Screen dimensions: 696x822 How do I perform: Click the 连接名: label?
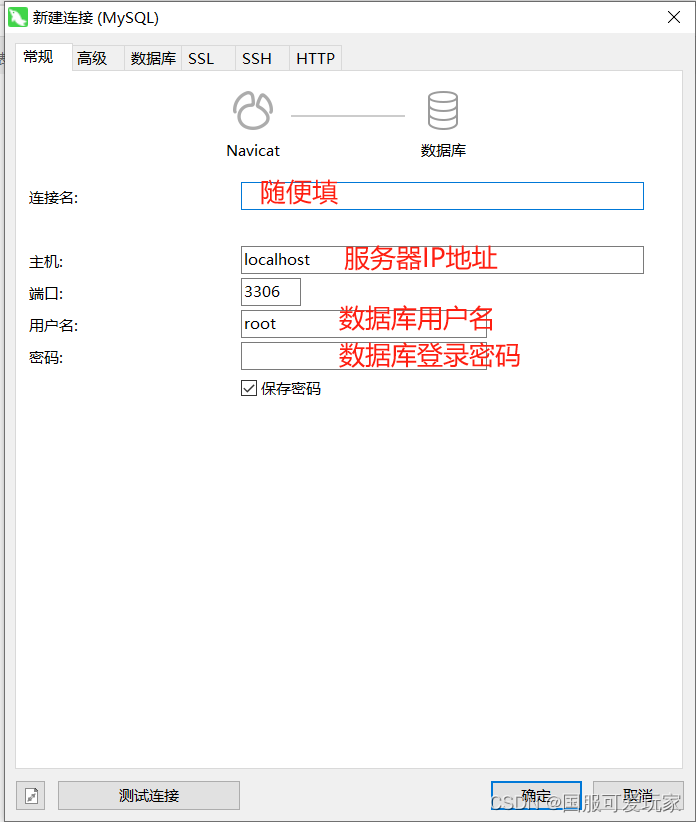pos(53,198)
